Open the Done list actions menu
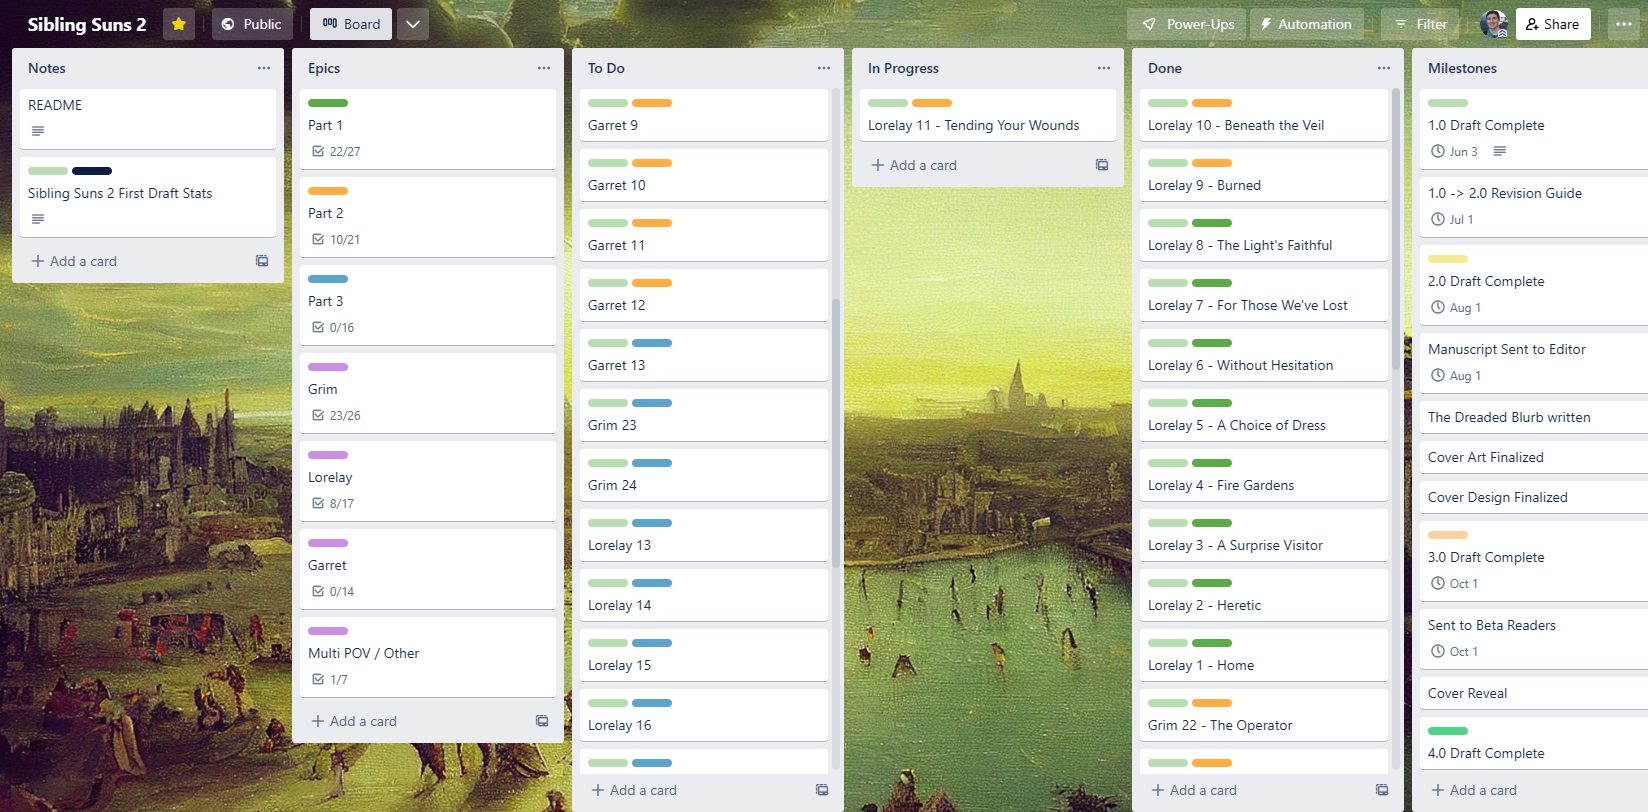 pos(1384,68)
